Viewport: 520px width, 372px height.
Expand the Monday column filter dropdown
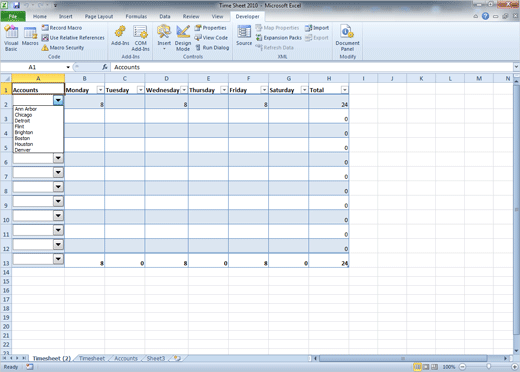100,90
